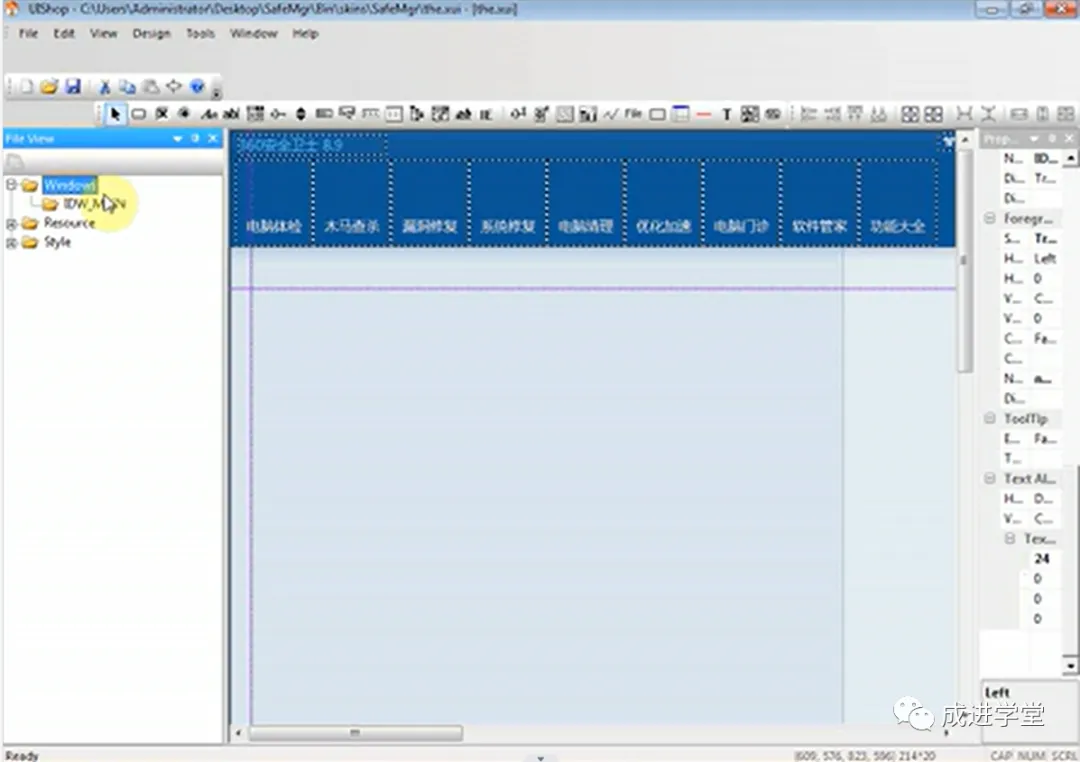
Task: Collapse the Windows tree node
Action: point(11,185)
